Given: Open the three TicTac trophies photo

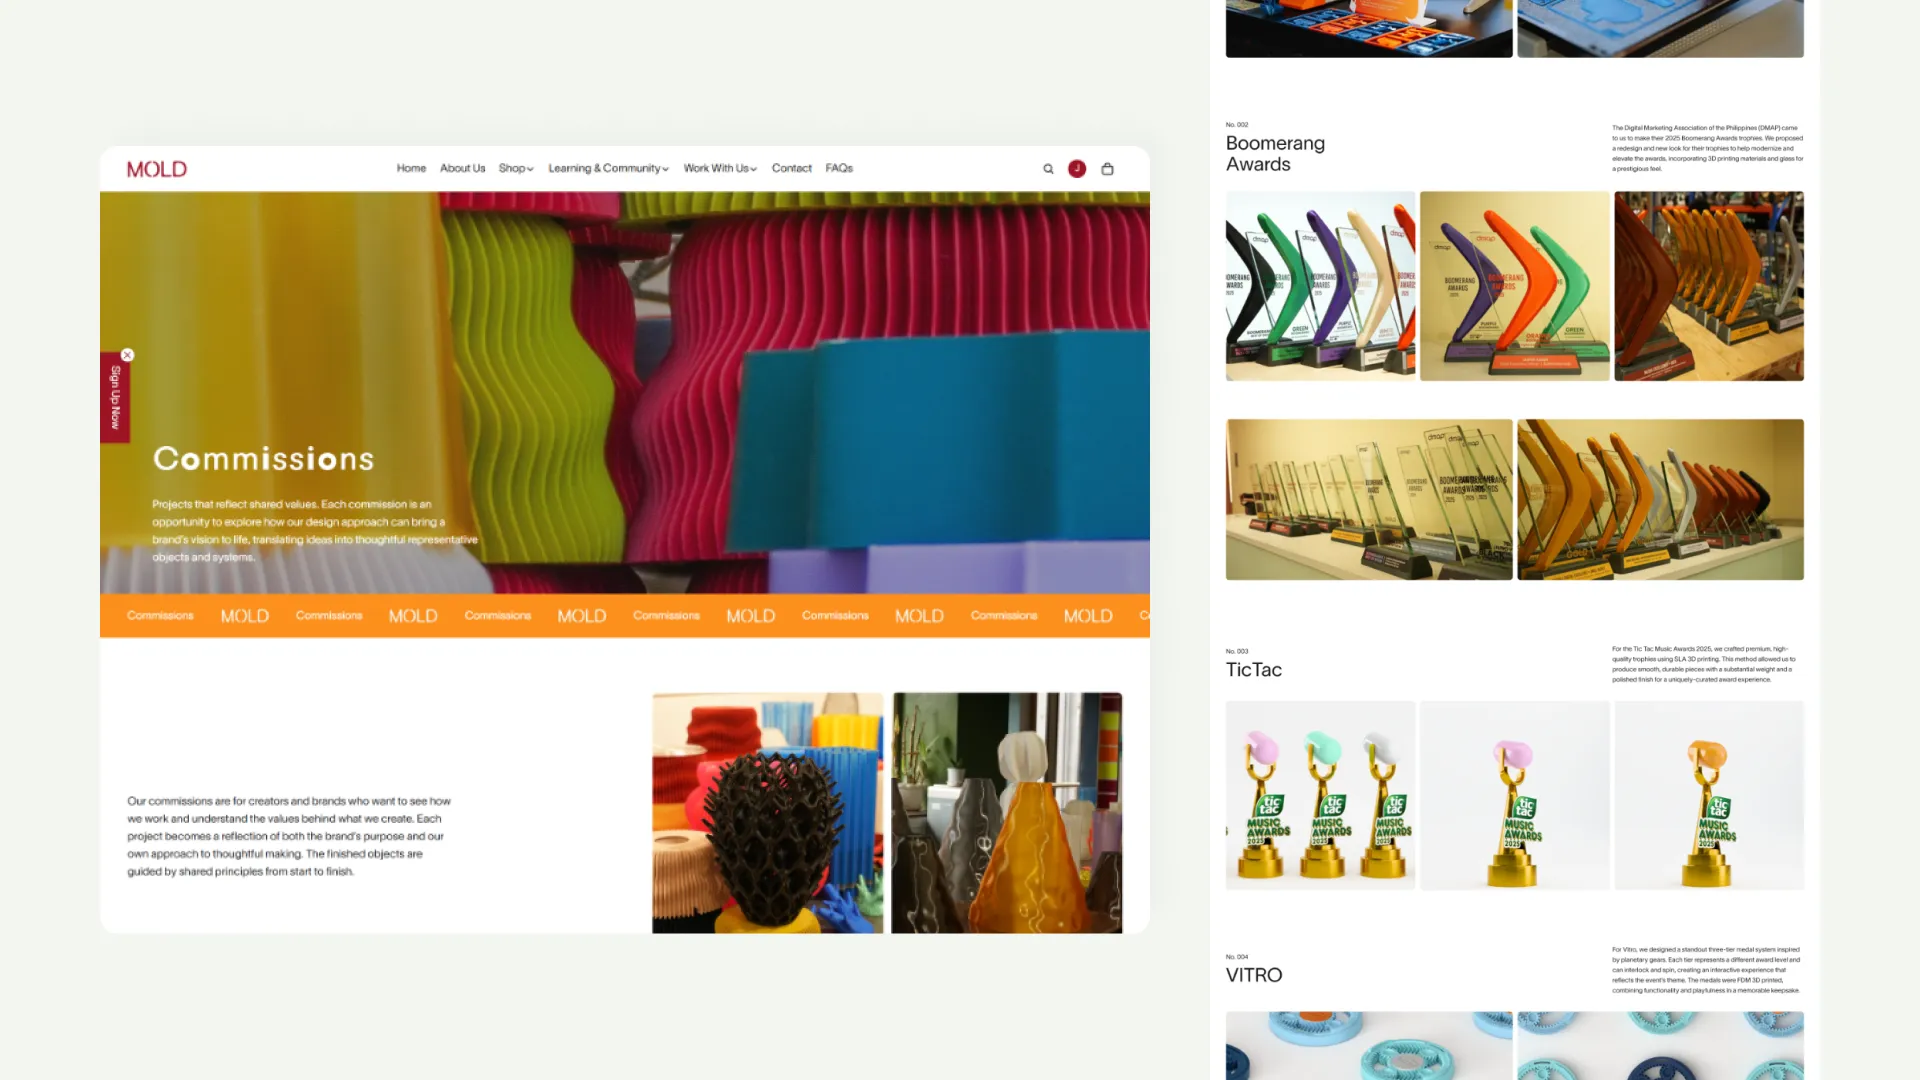Looking at the screenshot, I should pyautogui.click(x=1320, y=795).
